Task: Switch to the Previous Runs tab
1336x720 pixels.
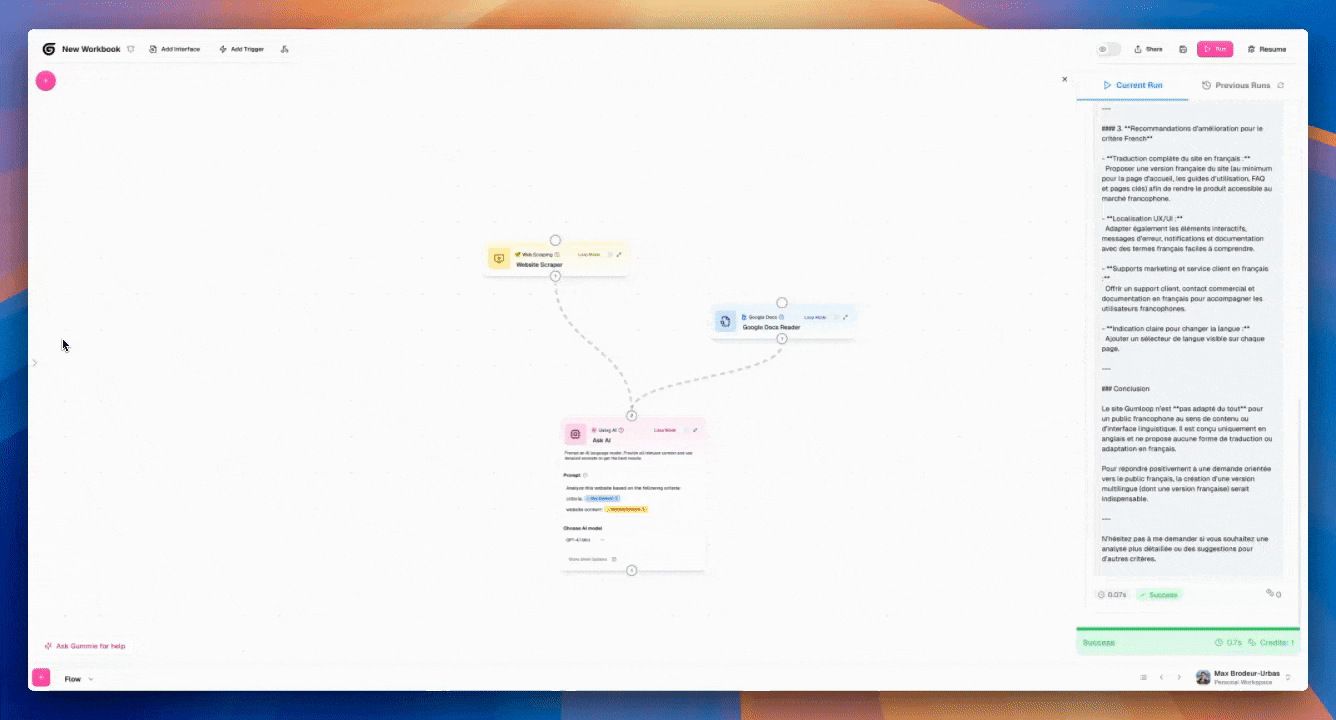Action: (1237, 85)
